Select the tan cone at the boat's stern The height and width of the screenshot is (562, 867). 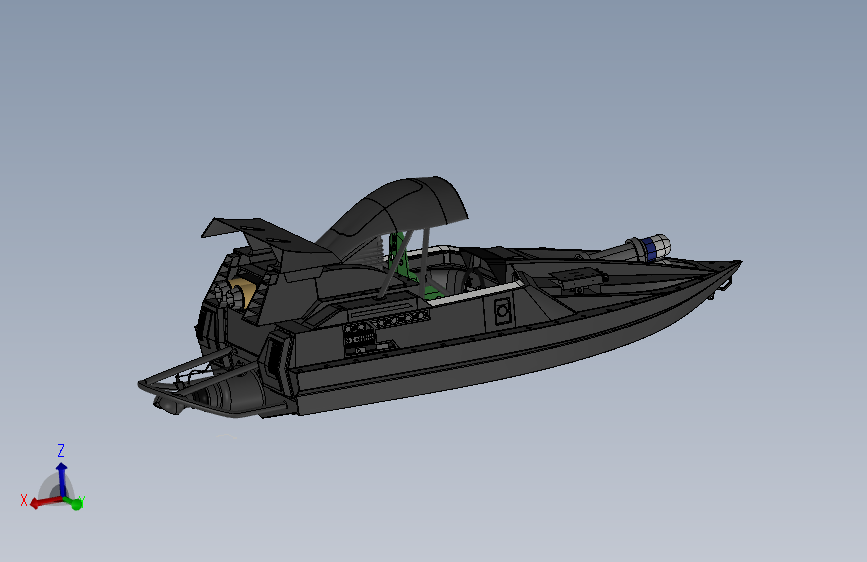click(244, 292)
